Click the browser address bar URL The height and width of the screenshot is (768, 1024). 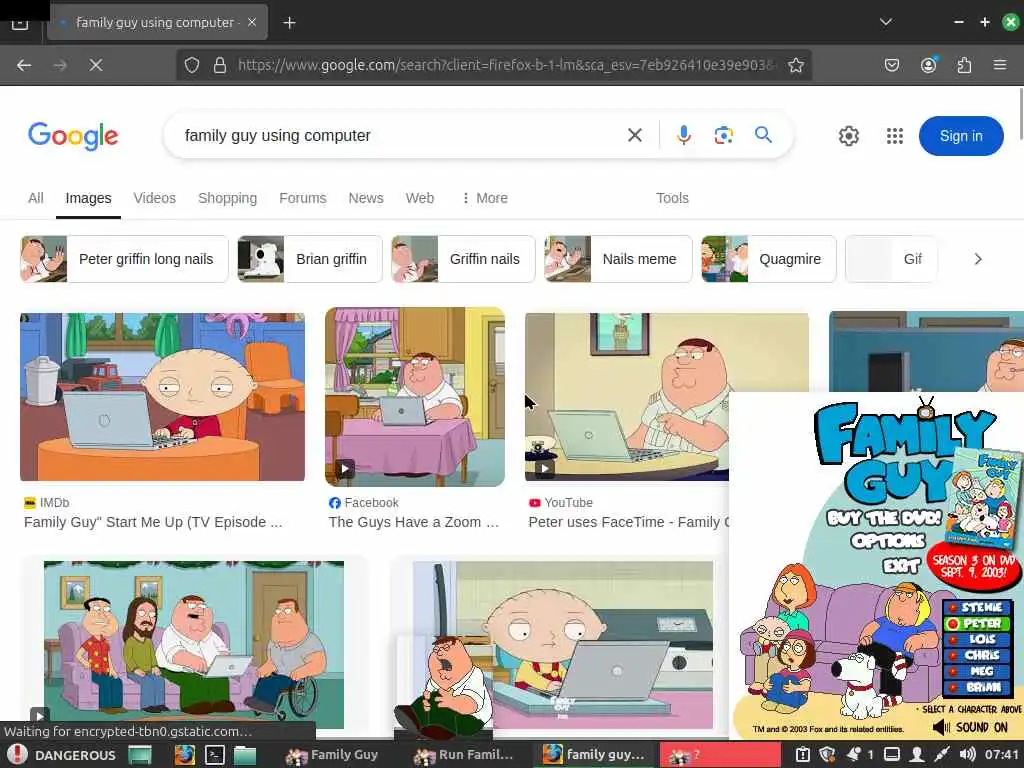(506, 65)
